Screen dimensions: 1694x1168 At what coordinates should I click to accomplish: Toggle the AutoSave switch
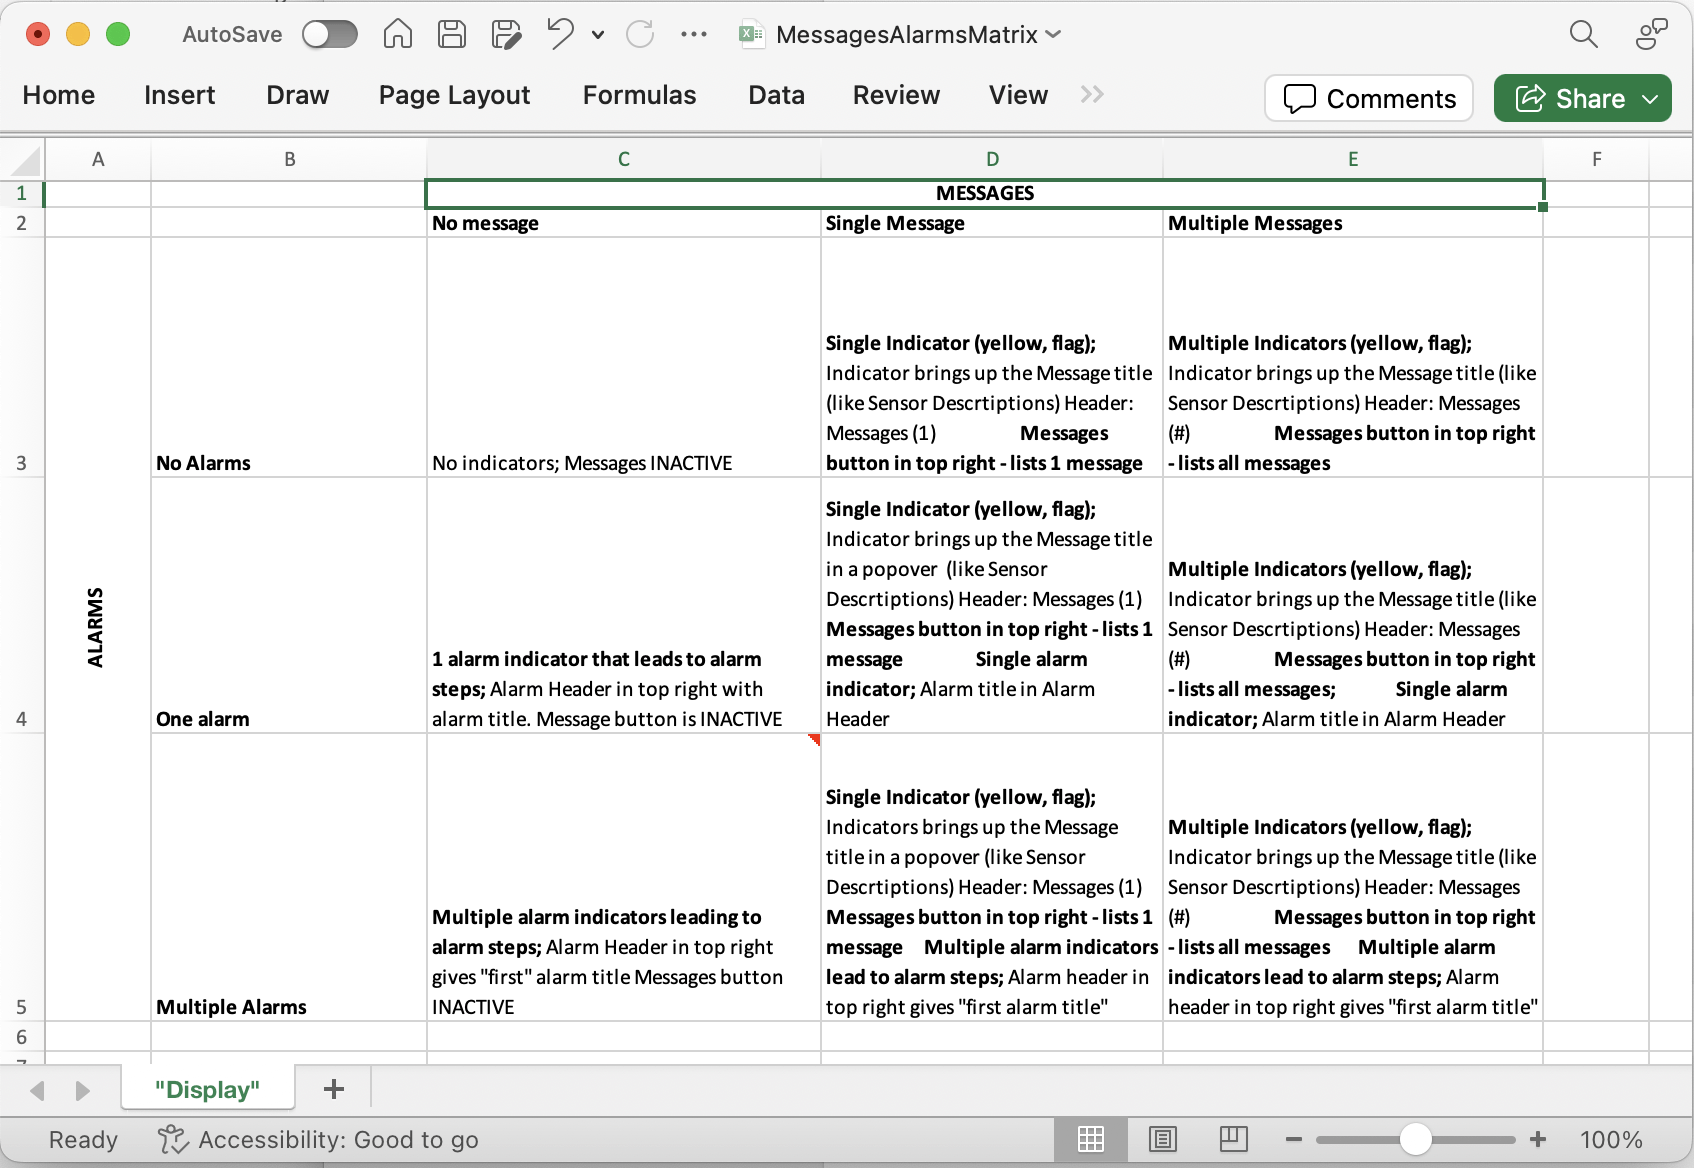point(330,34)
